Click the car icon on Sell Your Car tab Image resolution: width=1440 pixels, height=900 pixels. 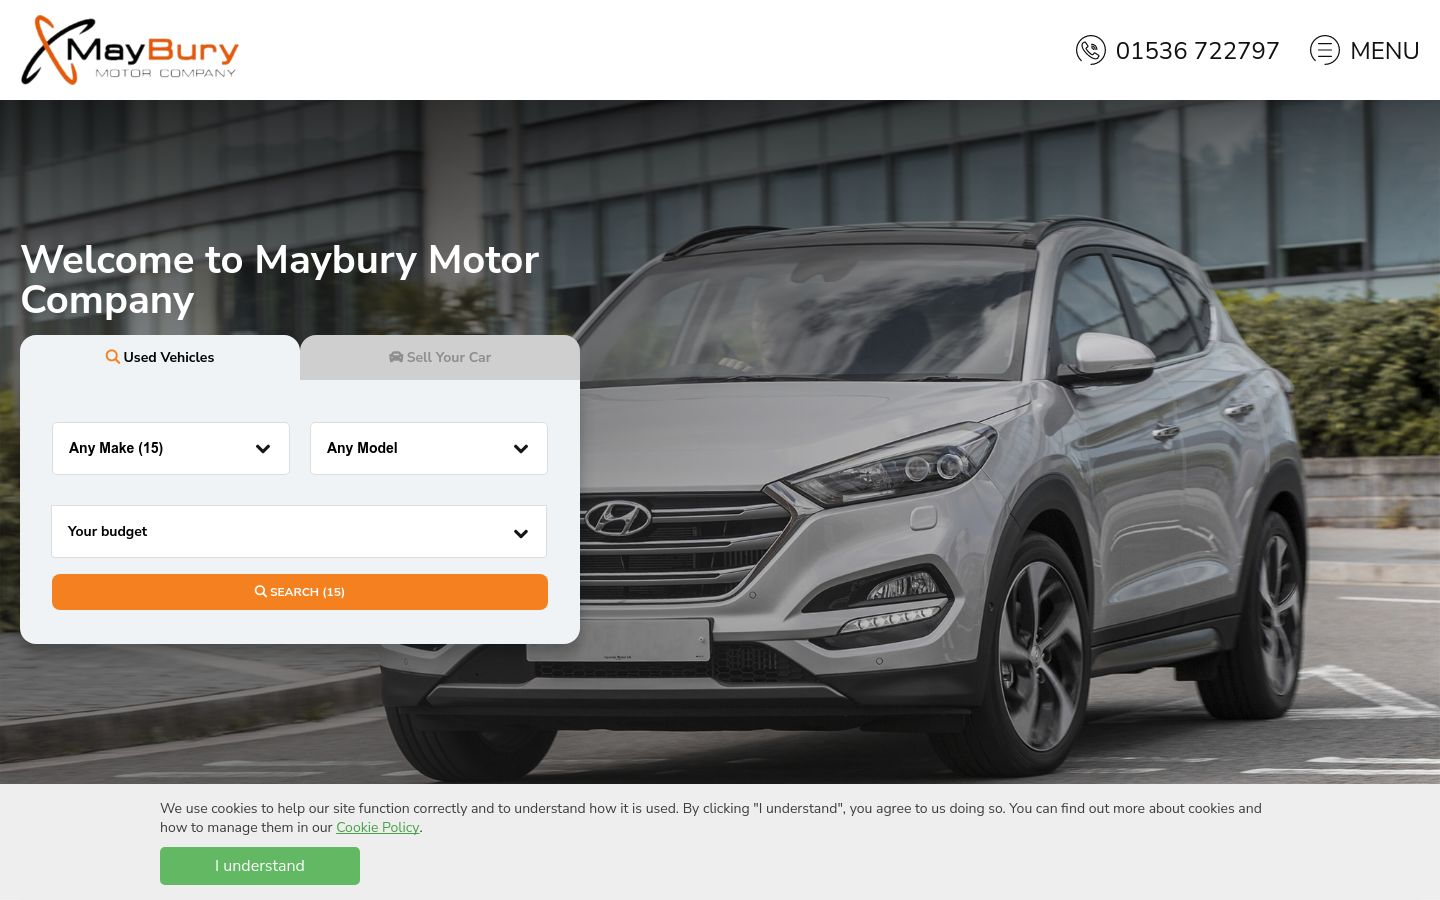pos(396,357)
